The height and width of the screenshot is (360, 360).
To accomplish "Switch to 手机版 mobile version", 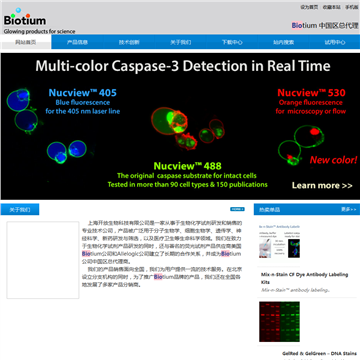I will [351, 7].
